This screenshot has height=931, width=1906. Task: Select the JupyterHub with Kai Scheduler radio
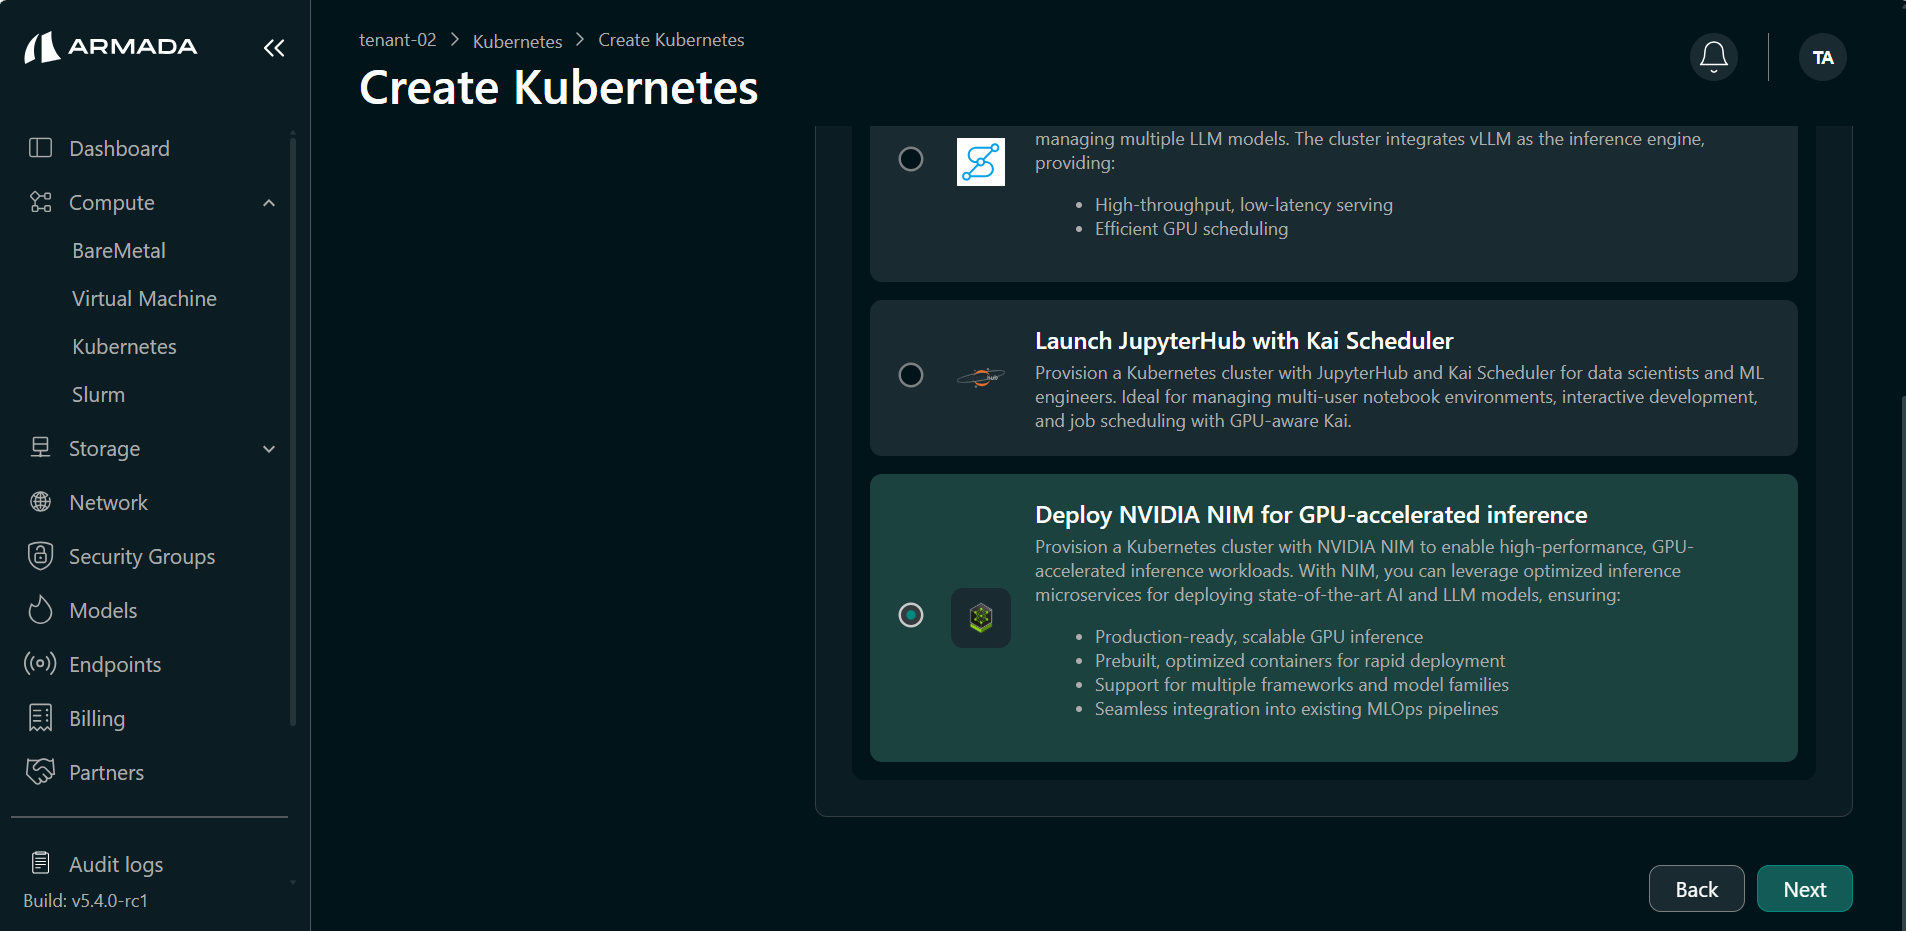(911, 375)
